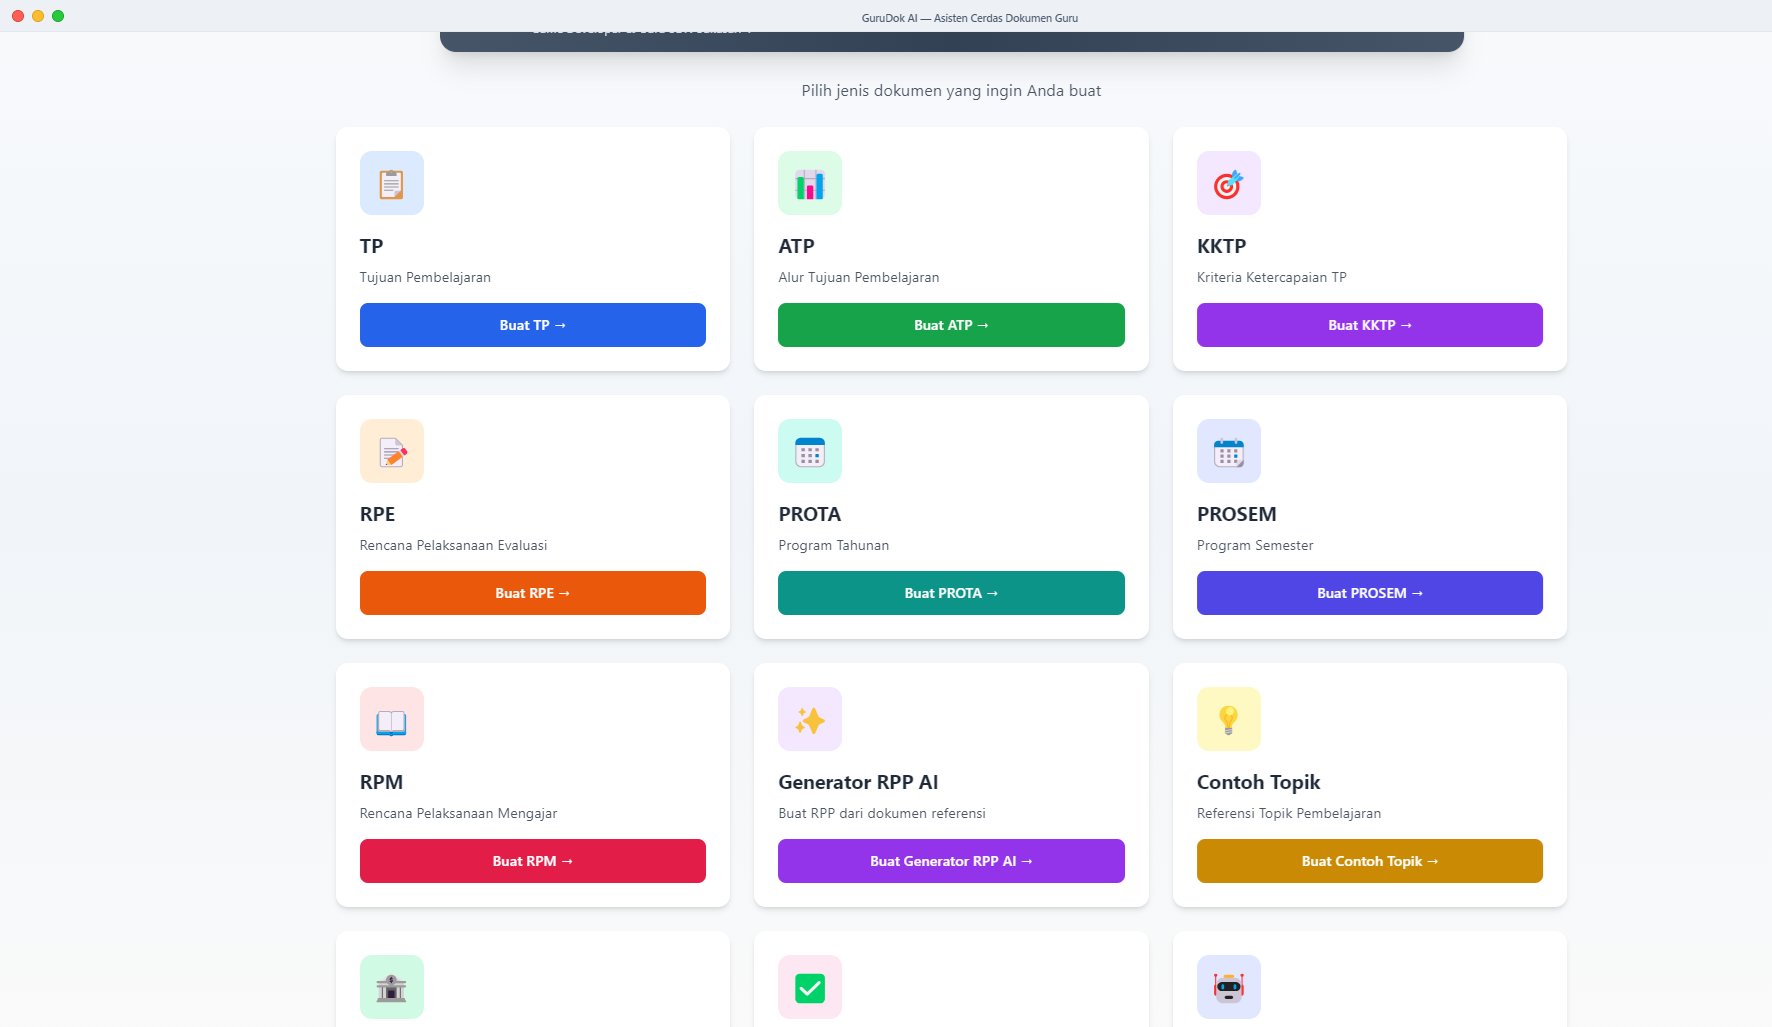Screen dimensions: 1772x1027
Task: Open Buat PROTA teal button
Action: click(x=951, y=593)
